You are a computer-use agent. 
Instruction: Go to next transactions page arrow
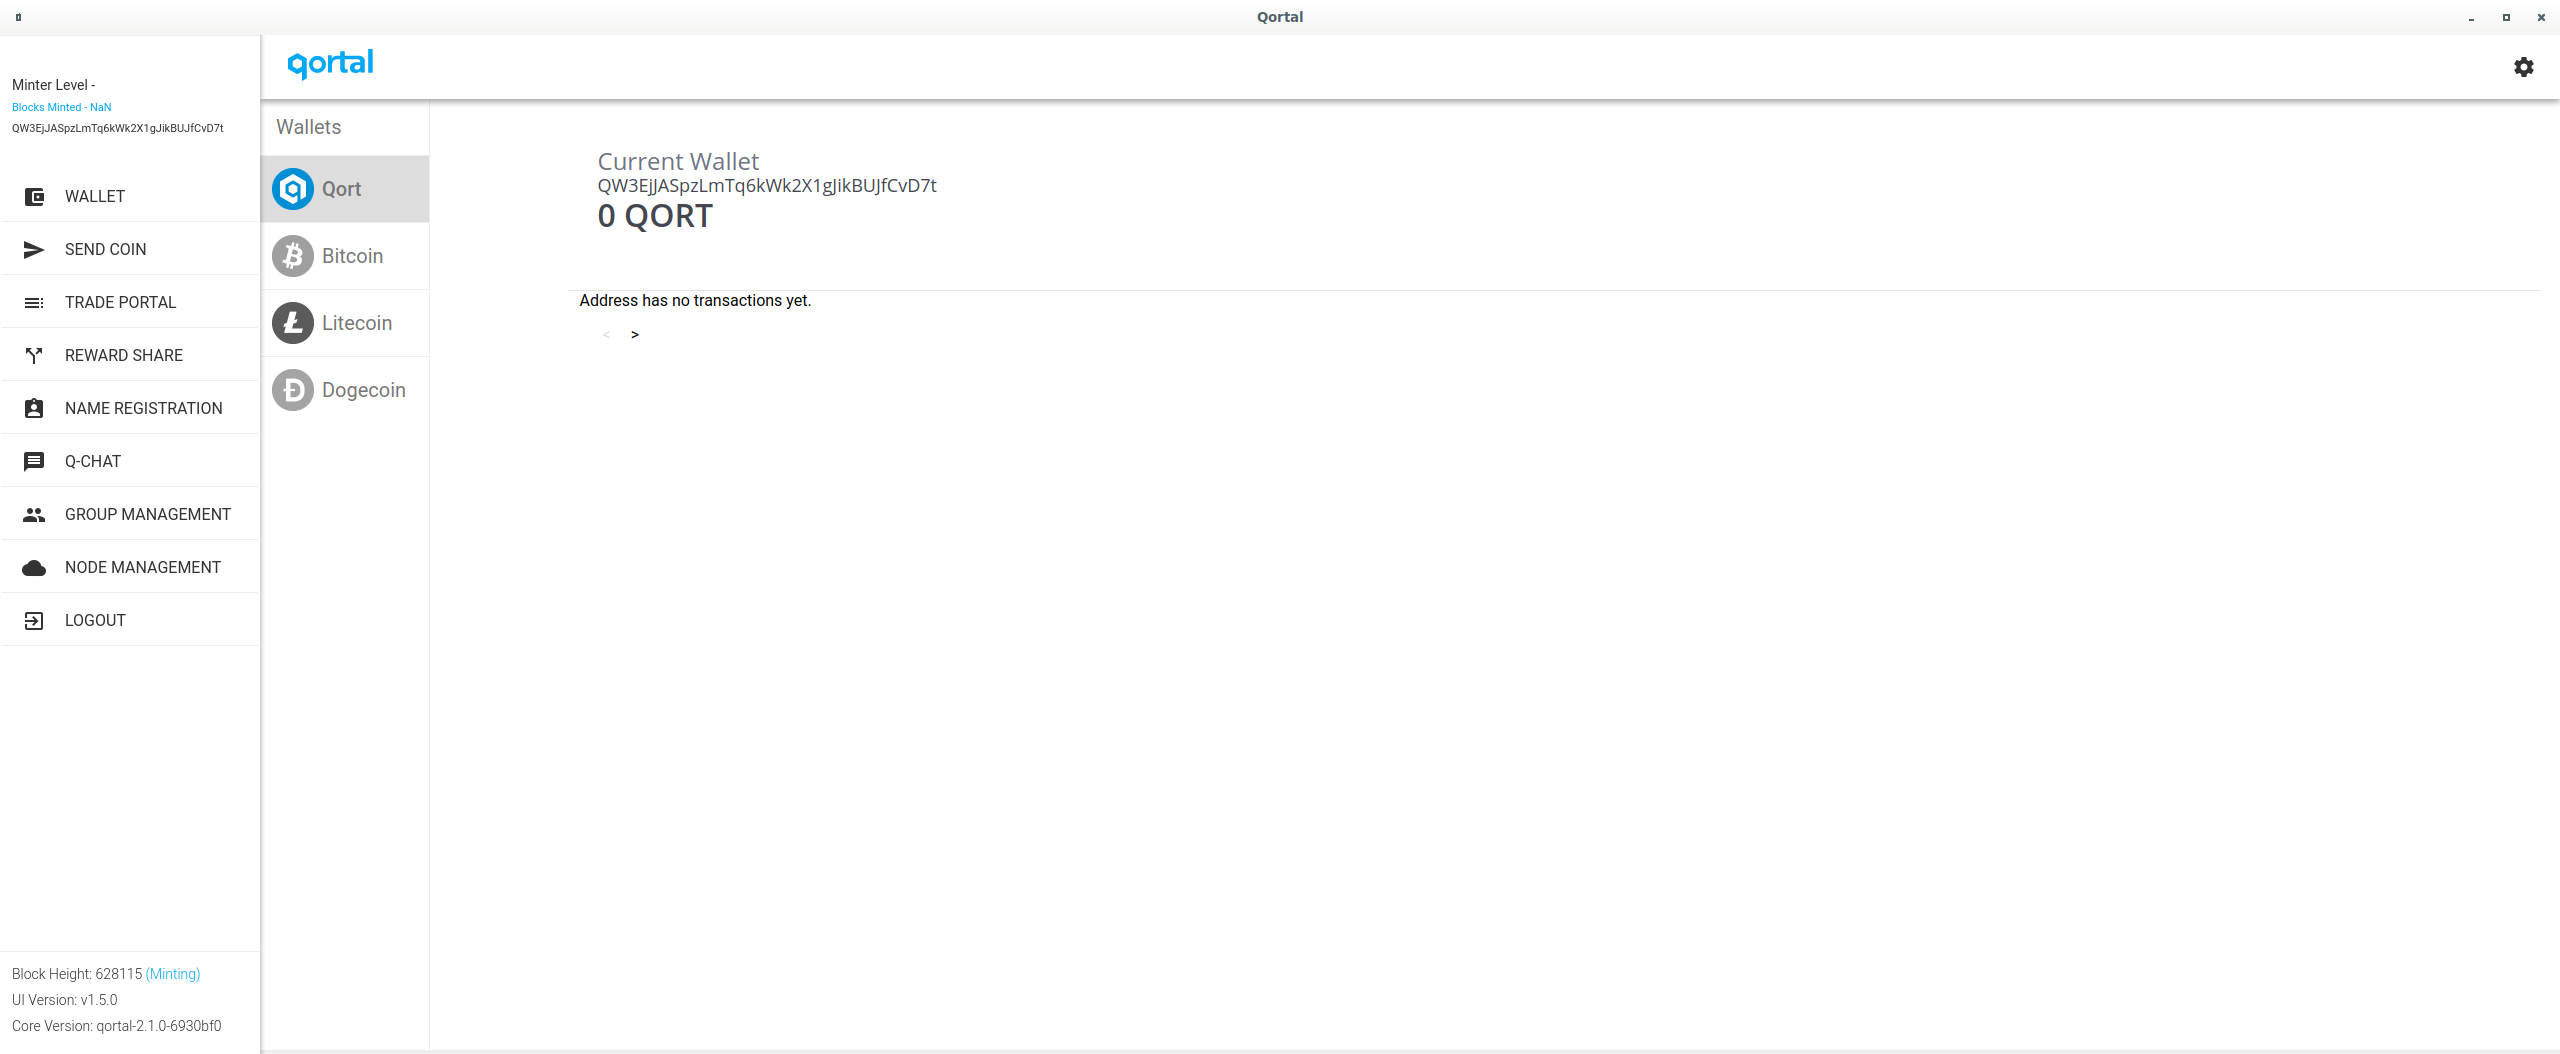click(635, 335)
